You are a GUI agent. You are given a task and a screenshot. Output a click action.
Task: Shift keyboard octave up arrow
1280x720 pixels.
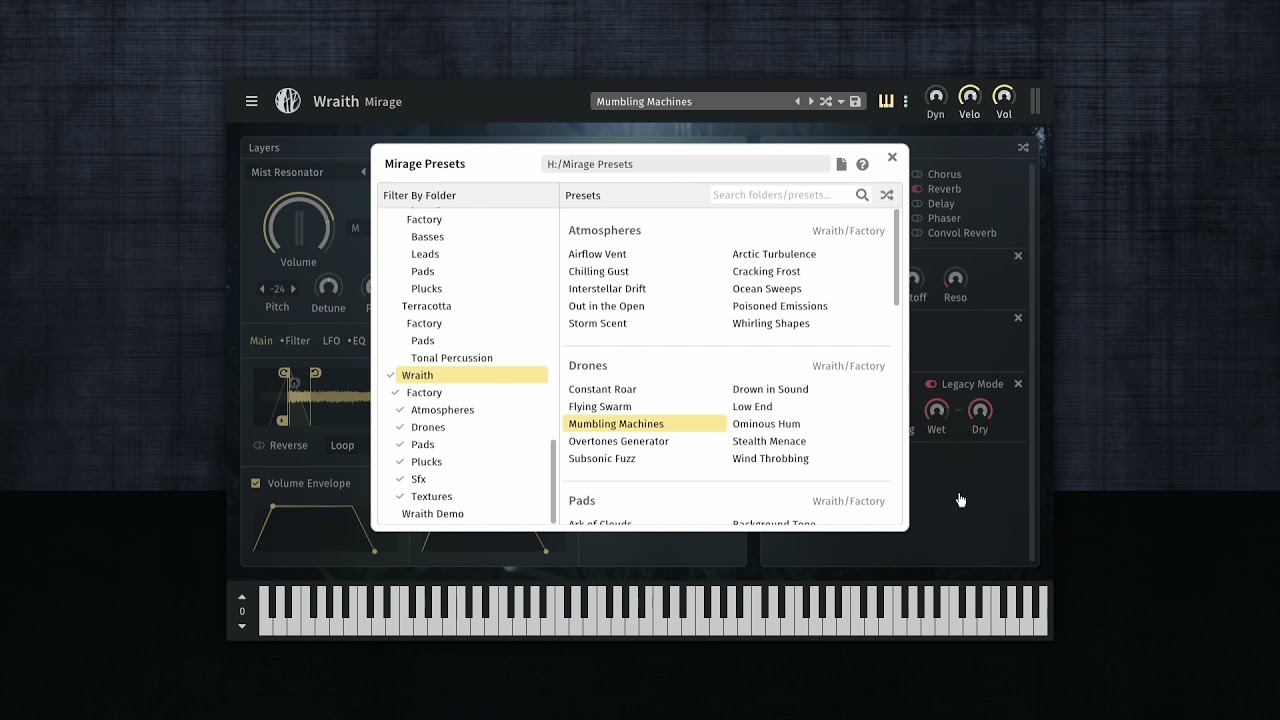[242, 597]
